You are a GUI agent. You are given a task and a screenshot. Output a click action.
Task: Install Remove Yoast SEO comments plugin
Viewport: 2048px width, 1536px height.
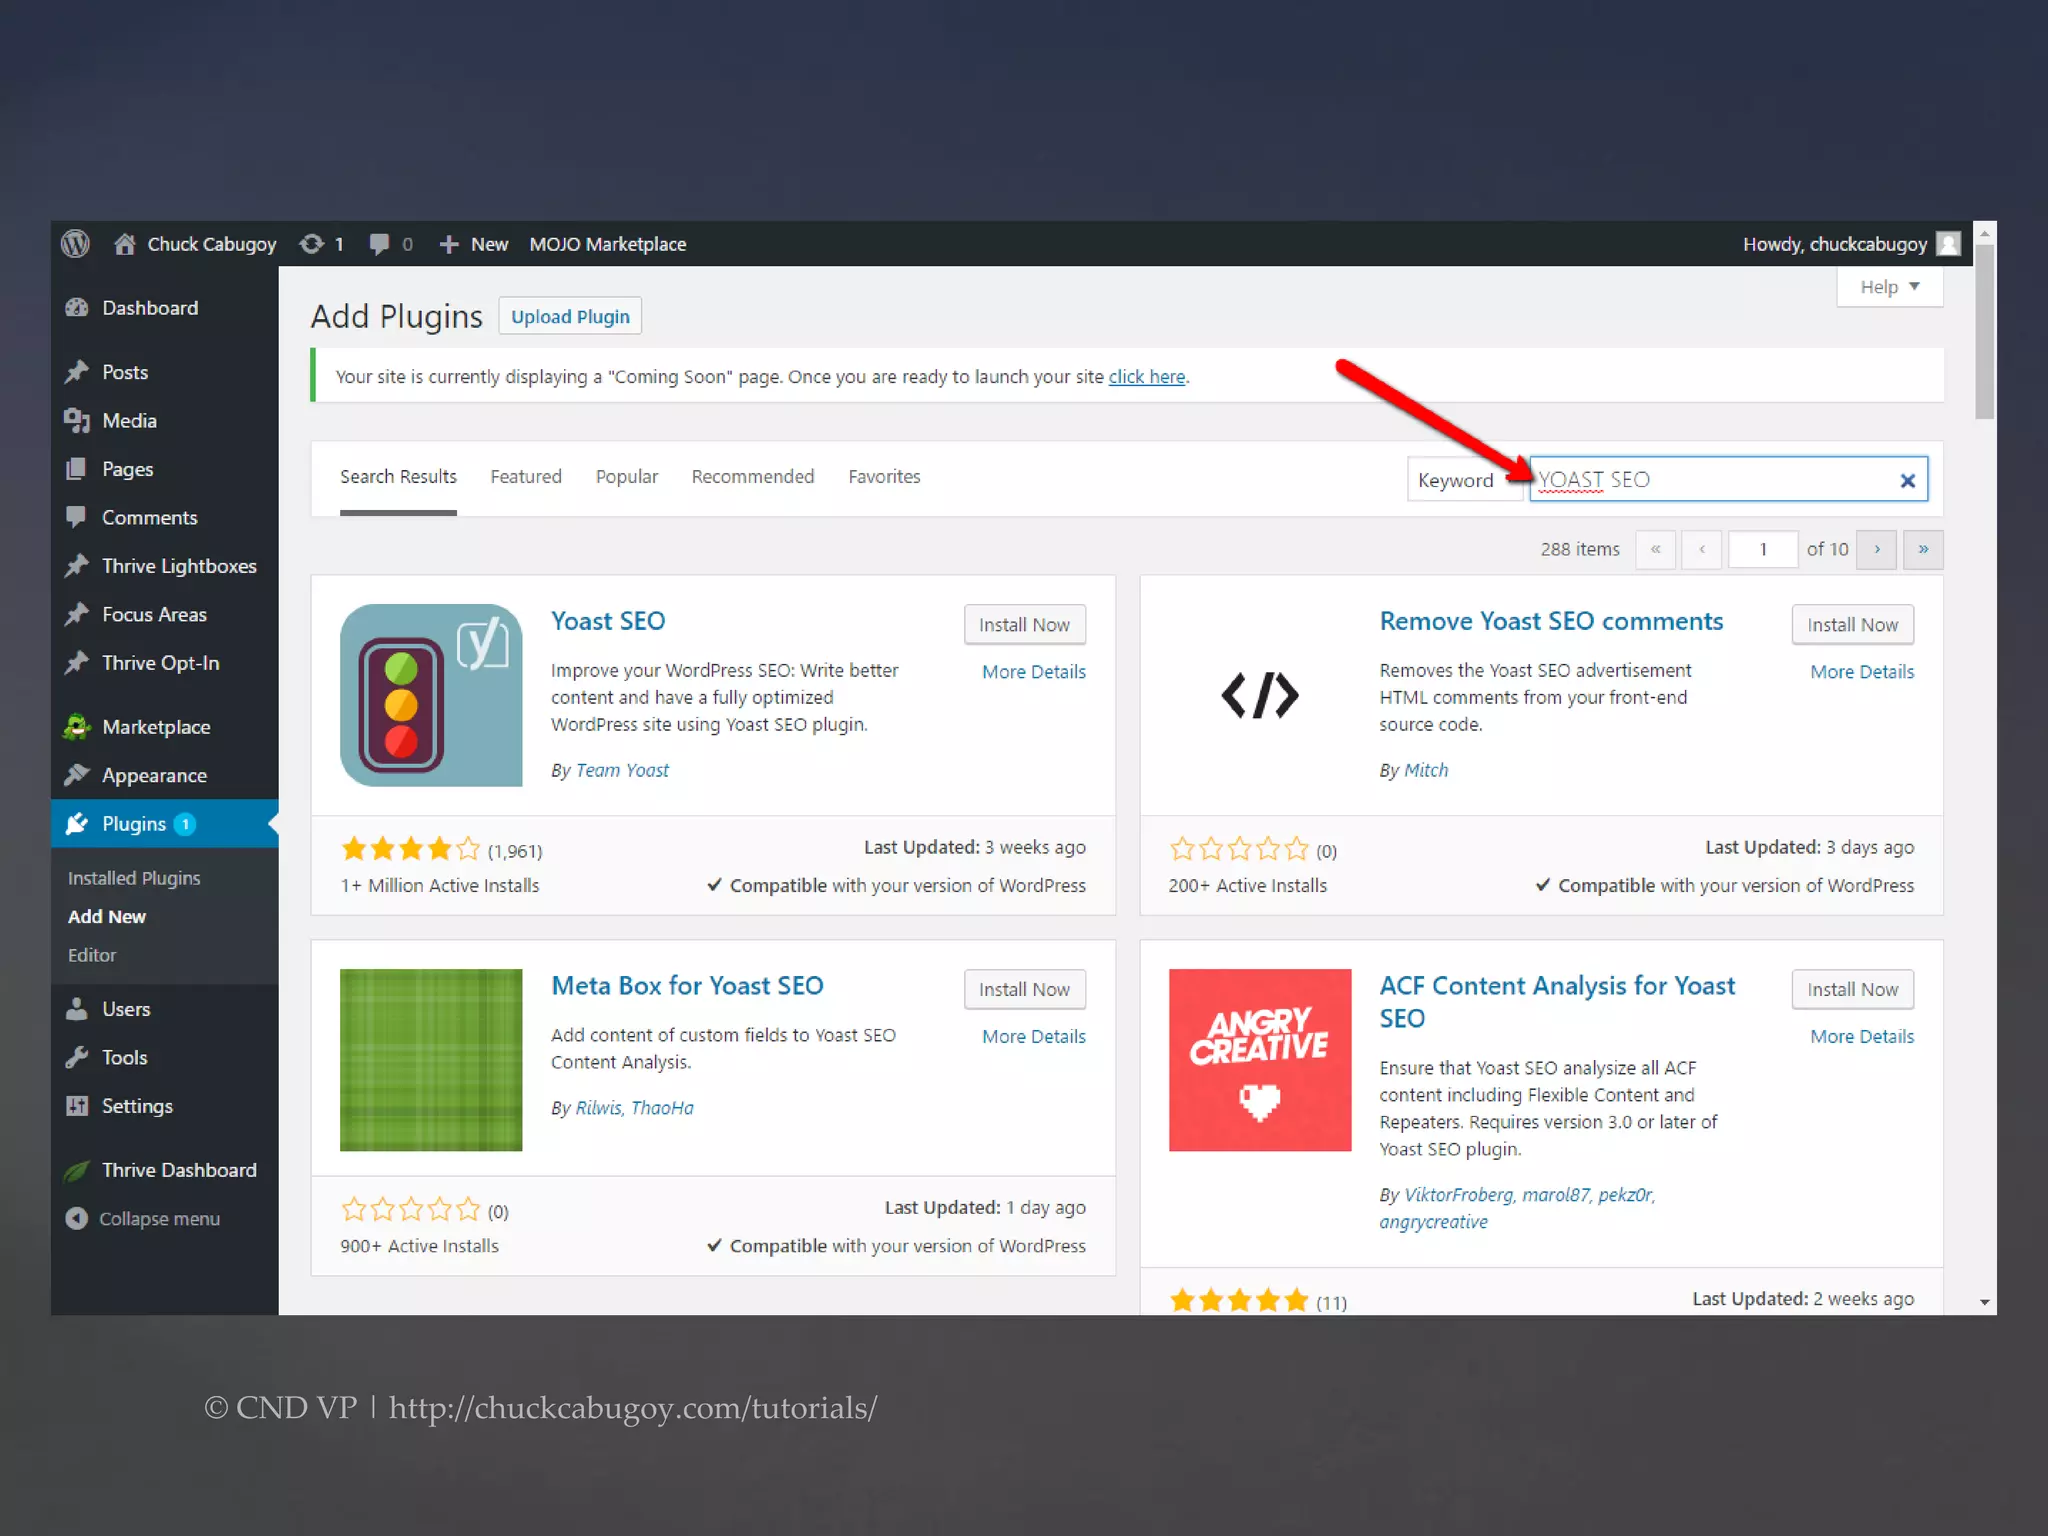tap(1852, 625)
